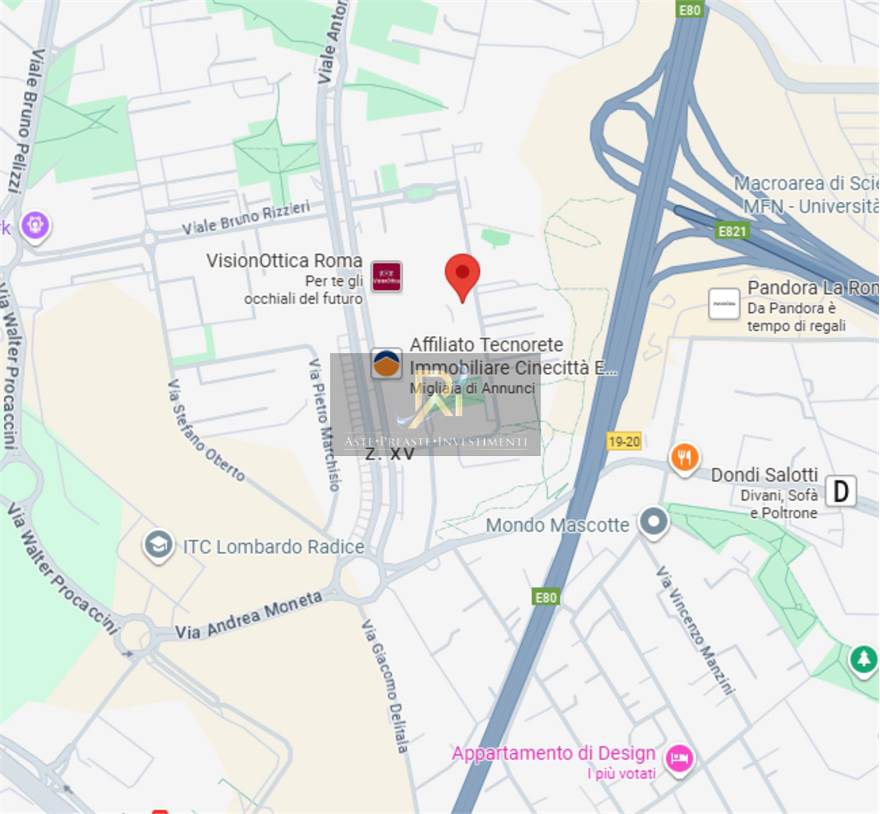
Task: Click the Pandora store logo icon
Action: [x=723, y=304]
